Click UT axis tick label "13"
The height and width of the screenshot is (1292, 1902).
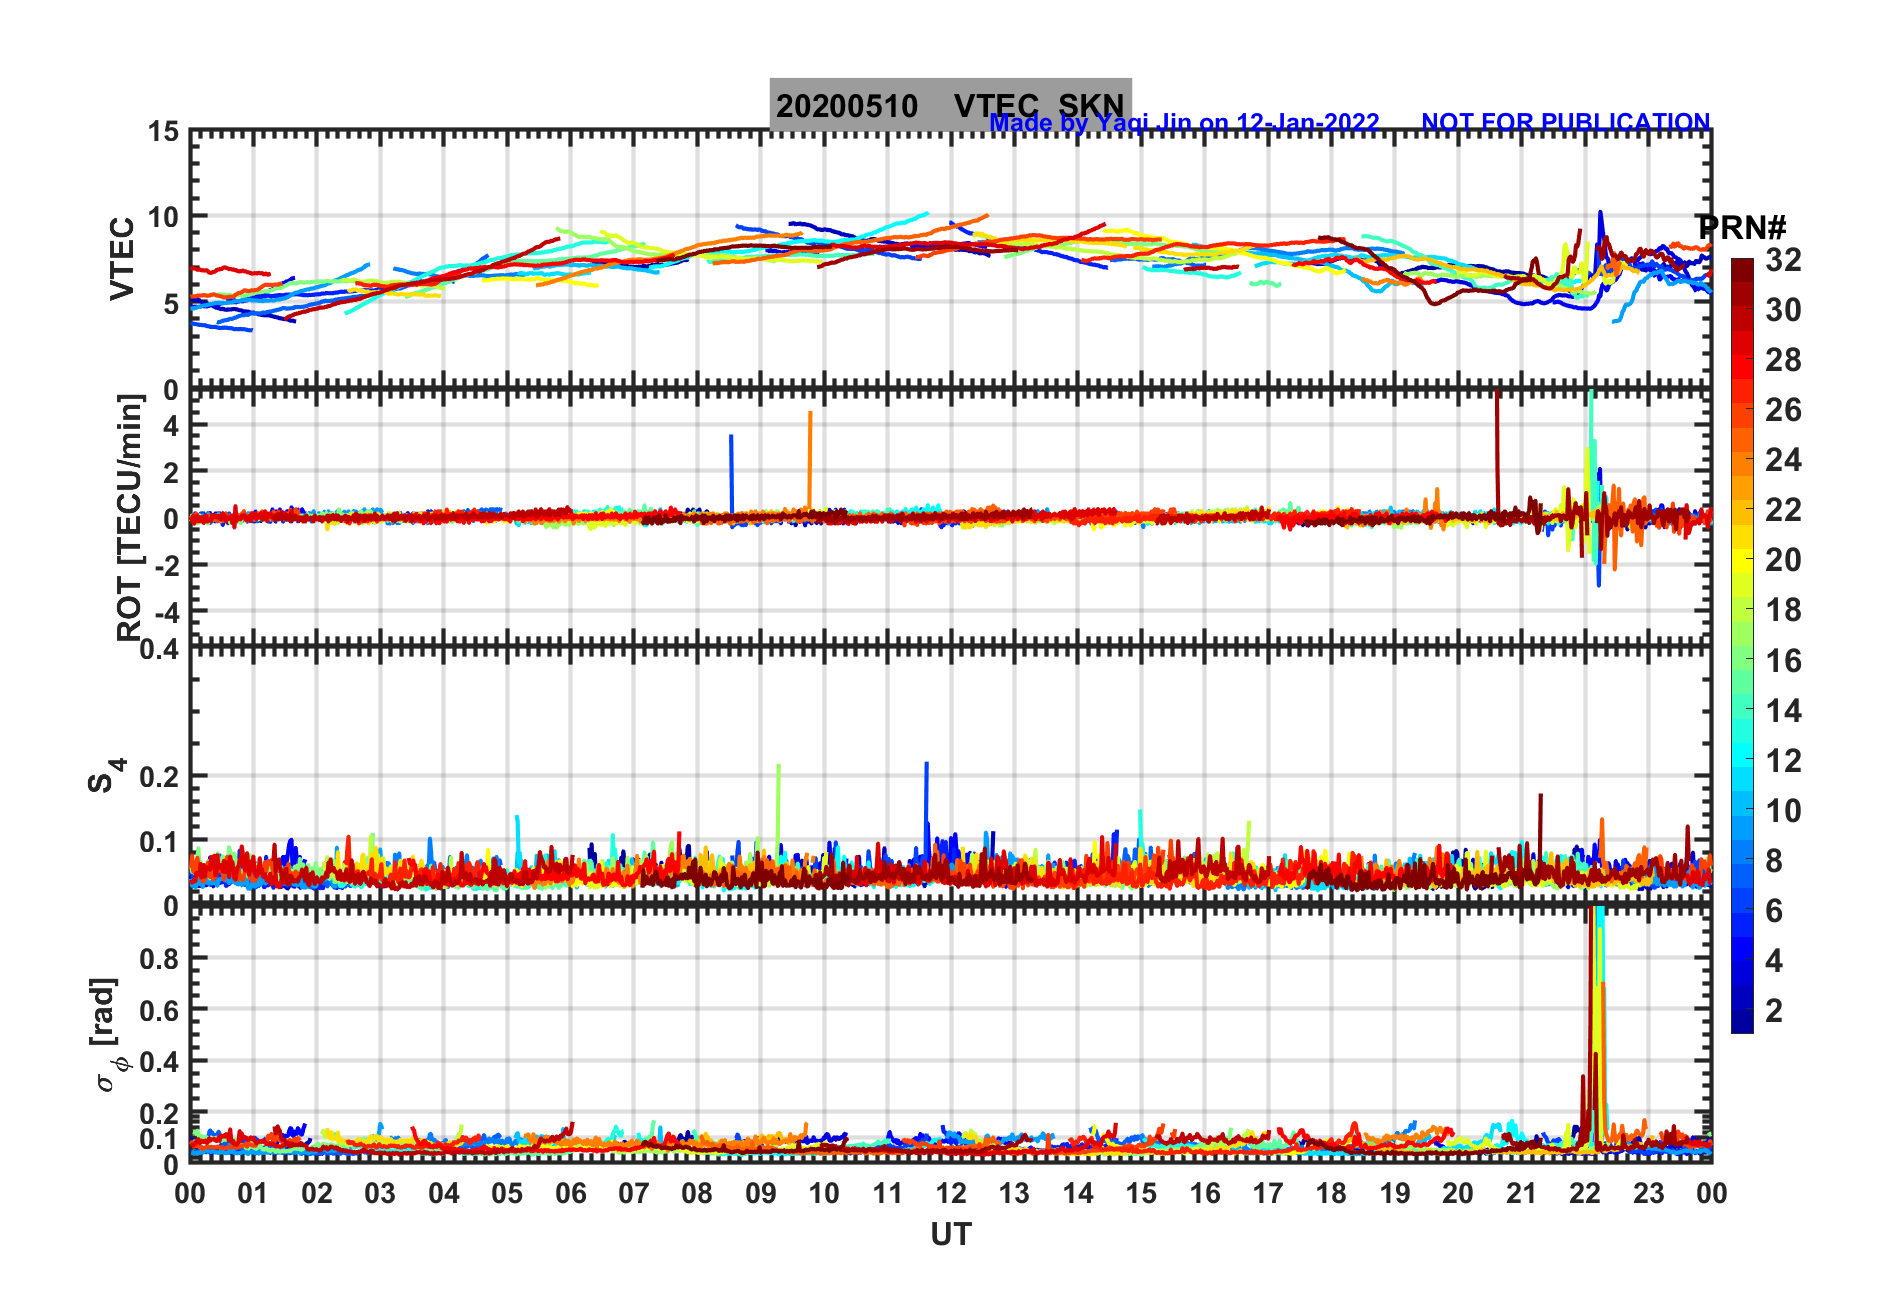tap(1014, 1193)
